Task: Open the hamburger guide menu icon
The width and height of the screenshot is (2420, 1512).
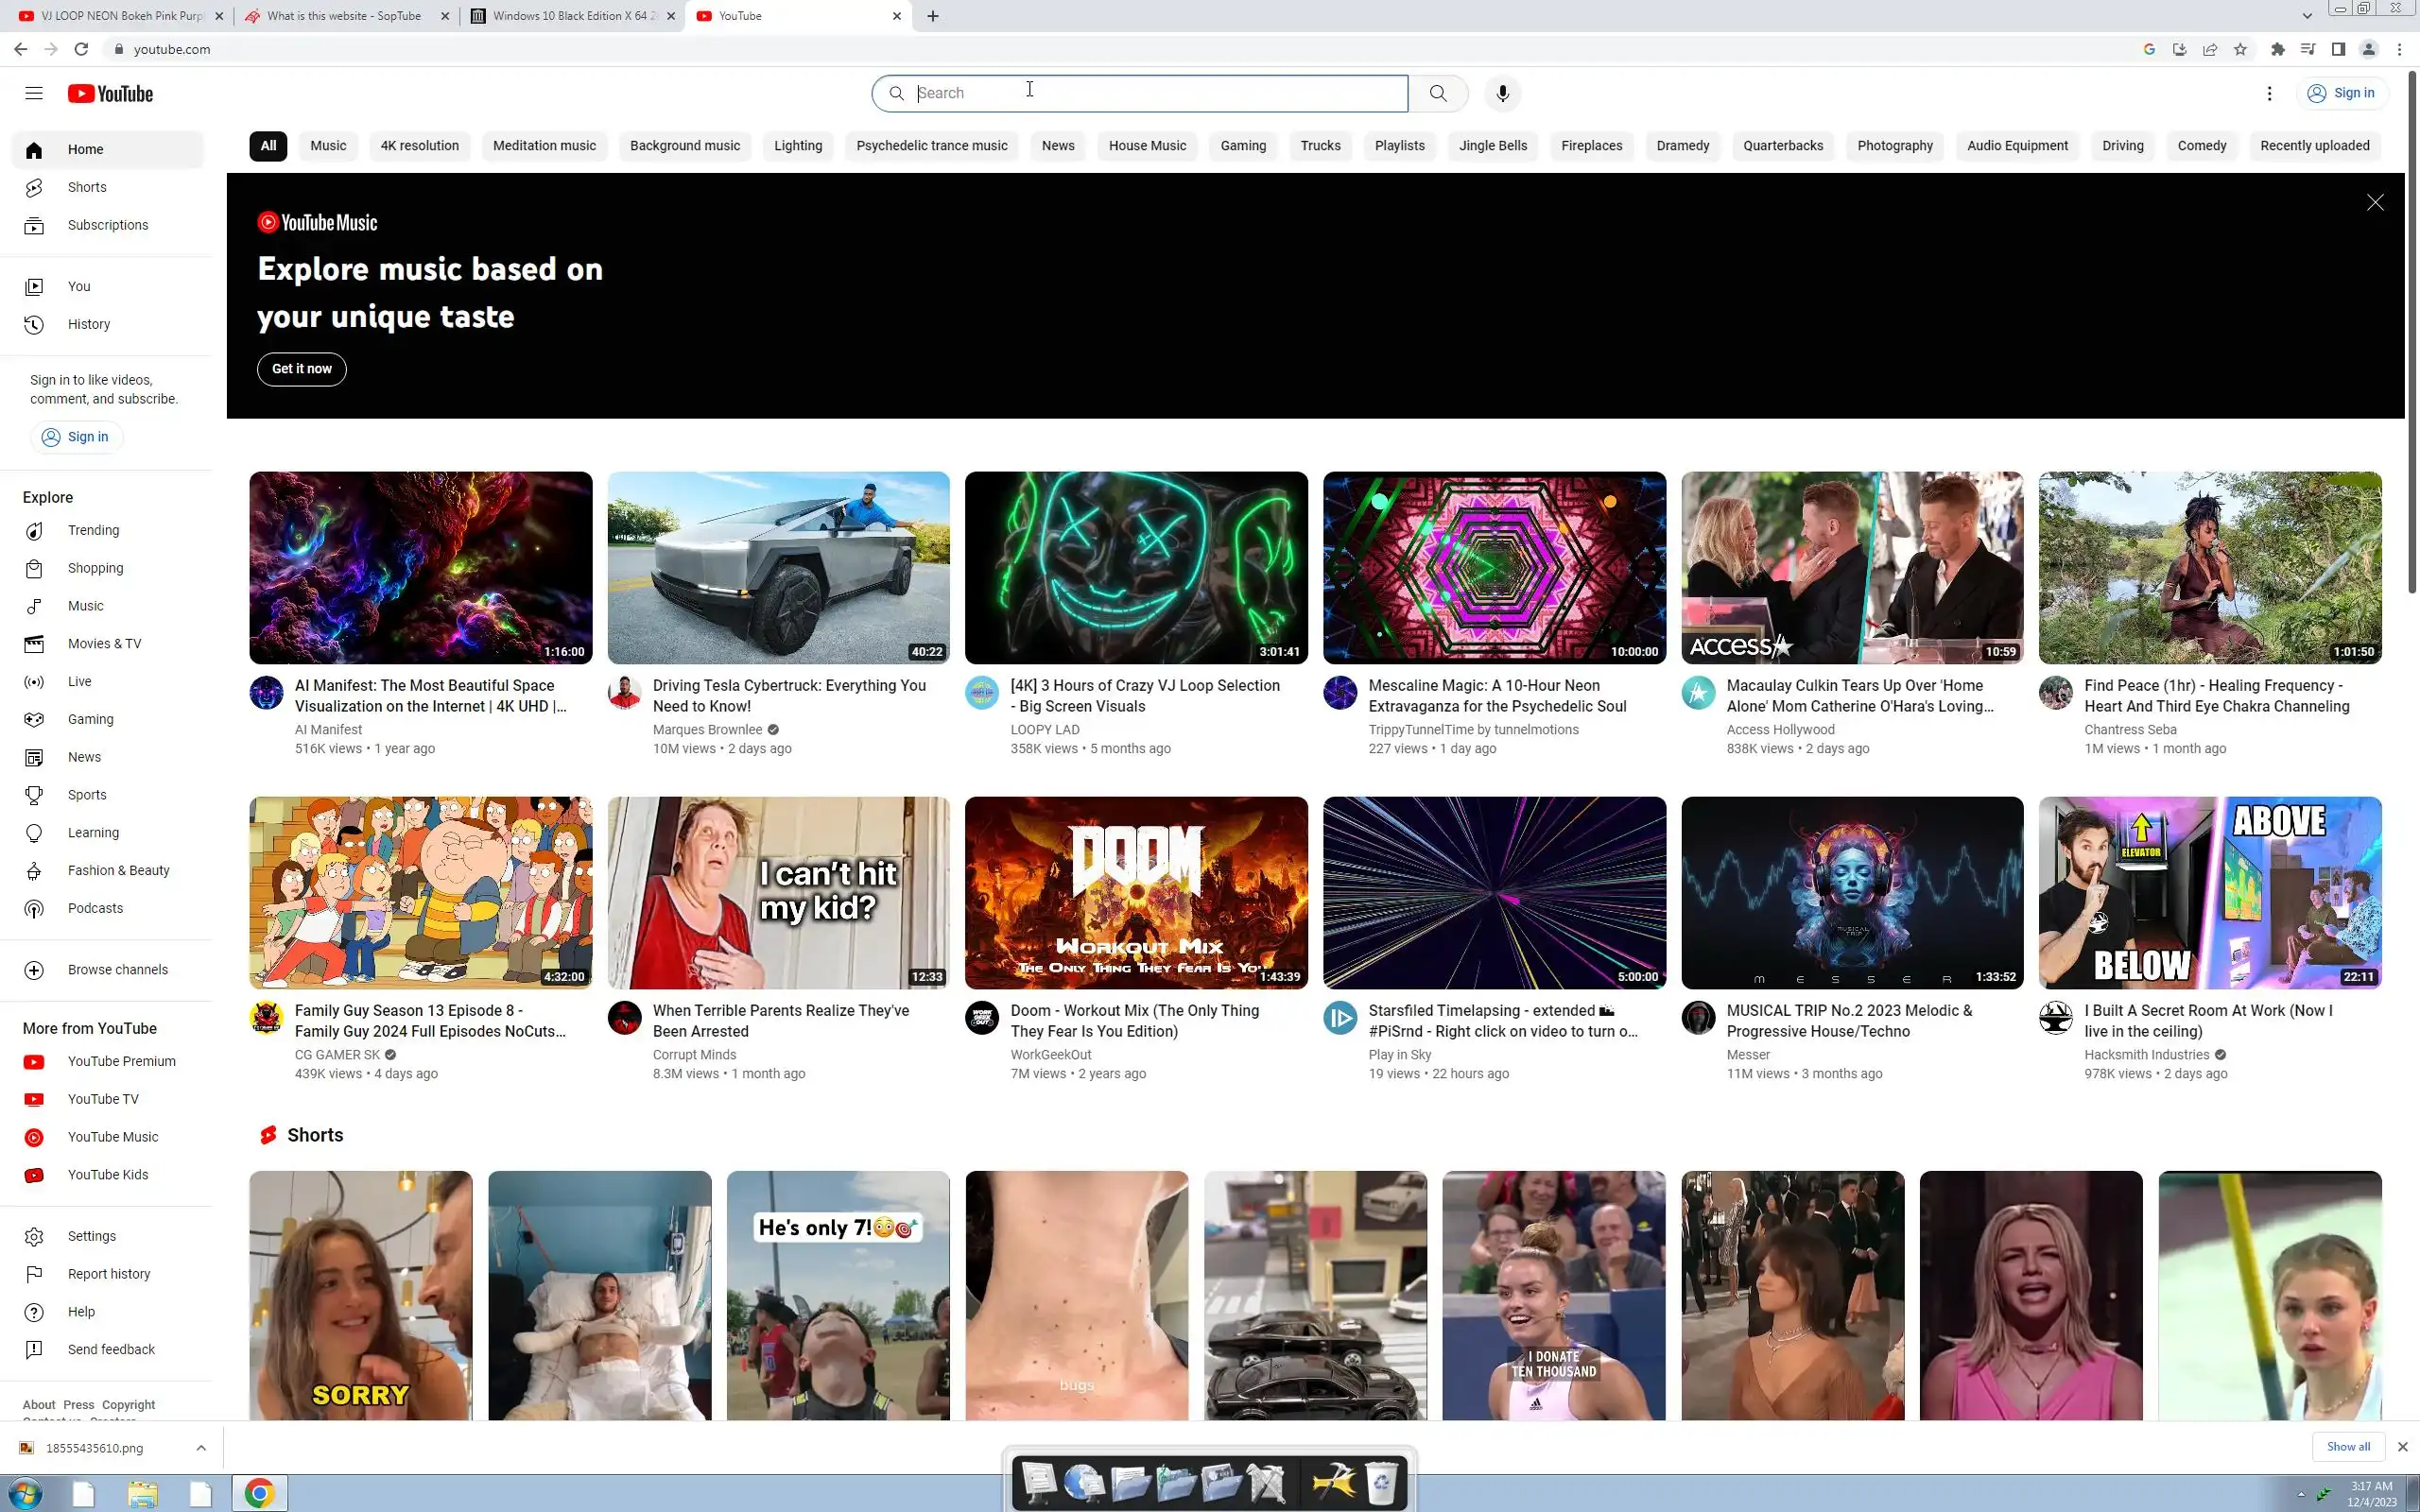Action: click(34, 93)
